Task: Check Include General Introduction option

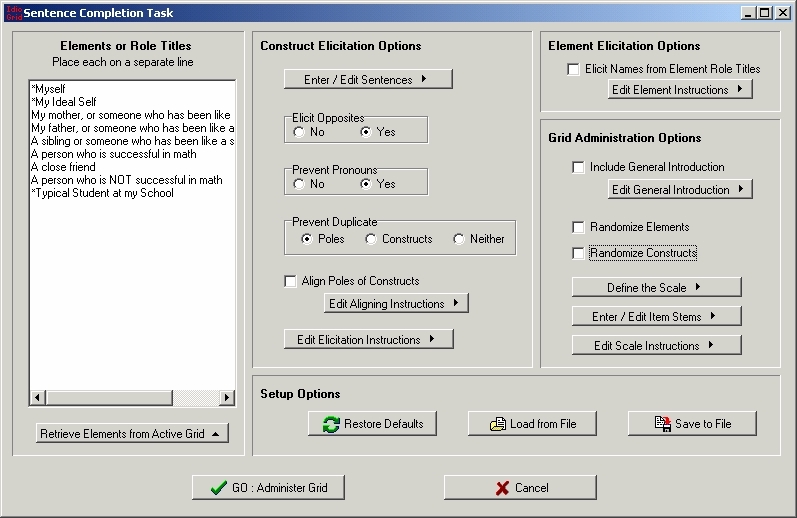Action: [x=578, y=167]
